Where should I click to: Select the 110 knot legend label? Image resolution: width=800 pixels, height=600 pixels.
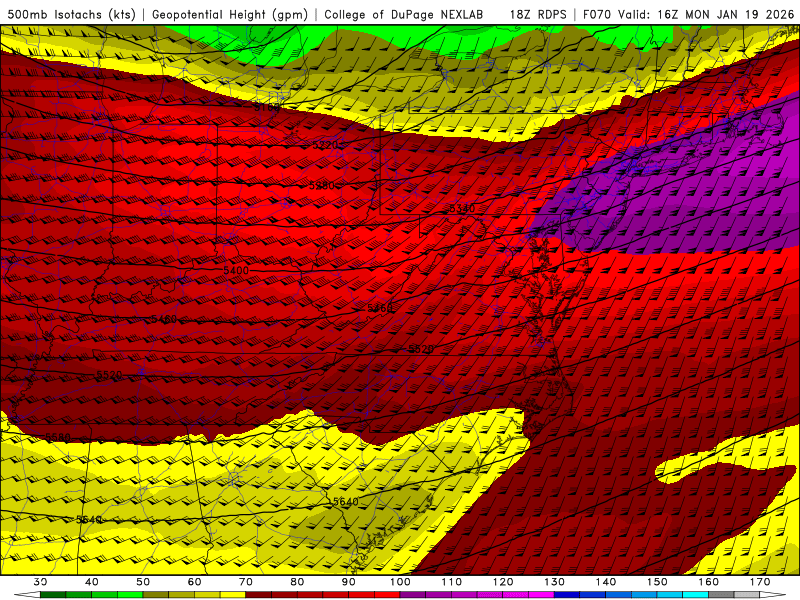[452, 582]
